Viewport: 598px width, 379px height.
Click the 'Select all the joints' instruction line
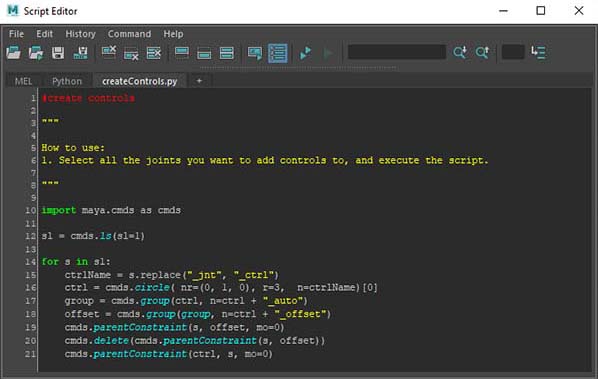265,161
